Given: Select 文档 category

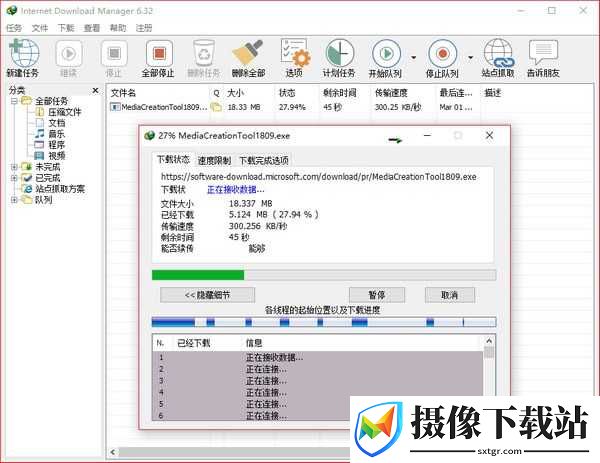Looking at the screenshot, I should [x=57, y=123].
